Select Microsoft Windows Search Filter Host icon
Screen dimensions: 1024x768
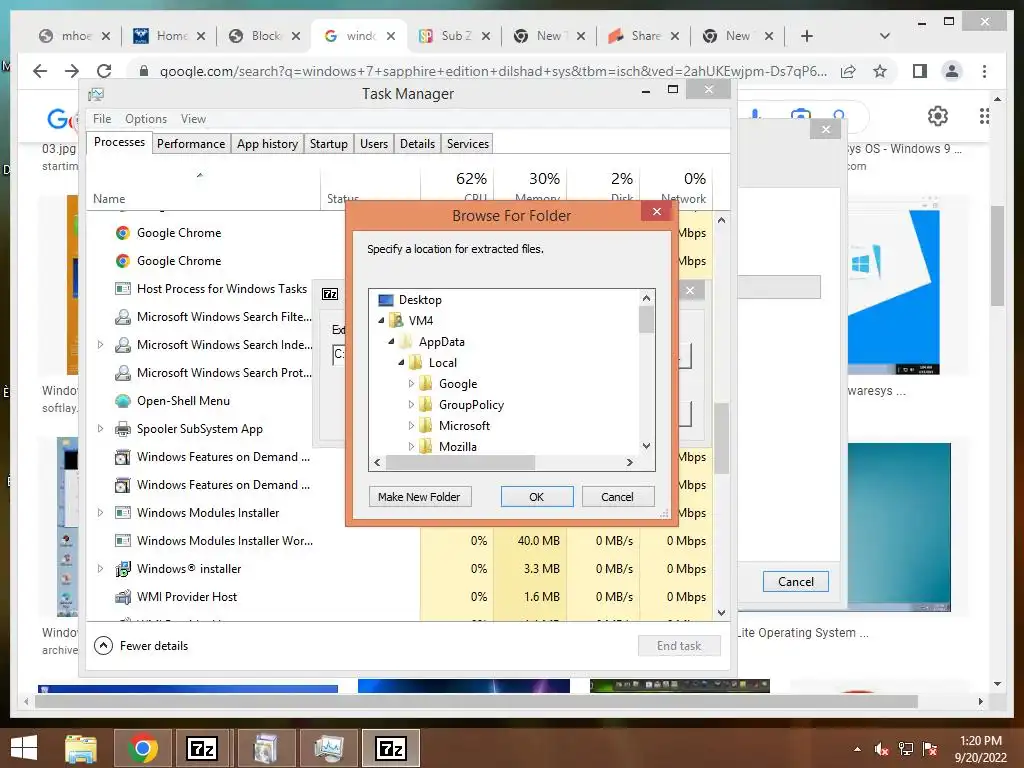123,317
